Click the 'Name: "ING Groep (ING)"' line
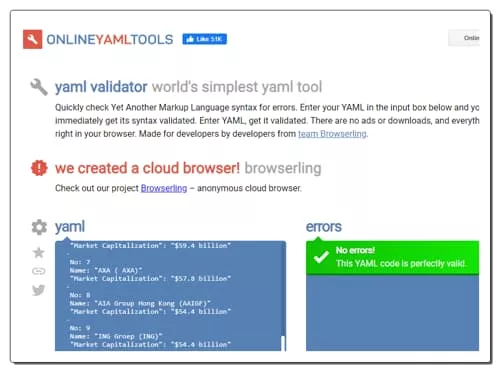The height and width of the screenshot is (372, 500). tap(116, 336)
